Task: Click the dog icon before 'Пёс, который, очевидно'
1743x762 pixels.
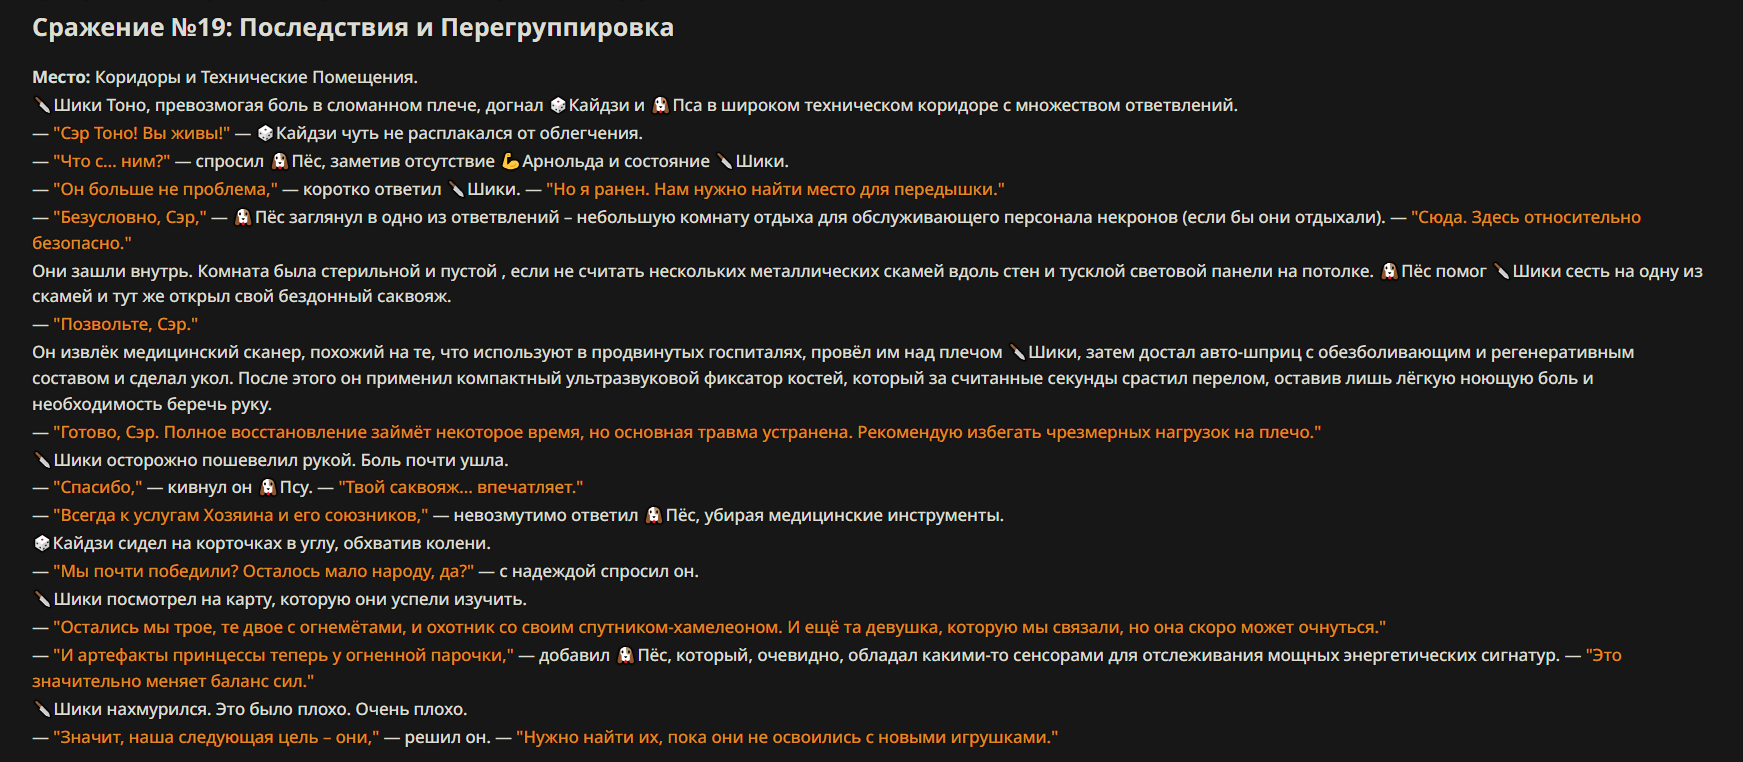Action: point(626,655)
